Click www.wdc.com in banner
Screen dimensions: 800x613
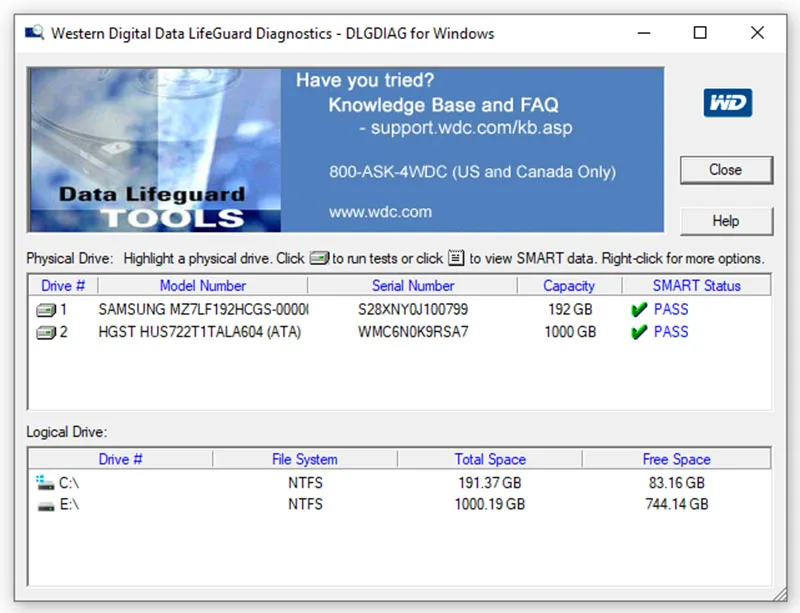click(380, 212)
